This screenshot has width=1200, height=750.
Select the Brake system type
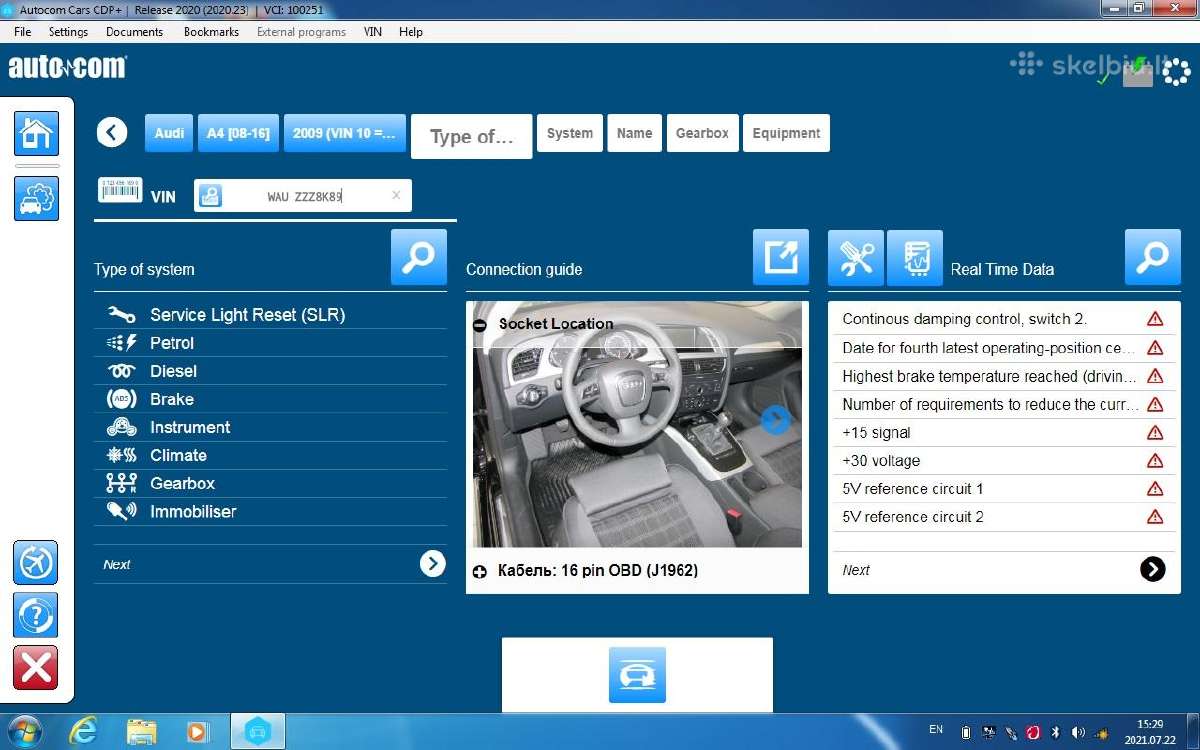pyautogui.click(x=270, y=398)
